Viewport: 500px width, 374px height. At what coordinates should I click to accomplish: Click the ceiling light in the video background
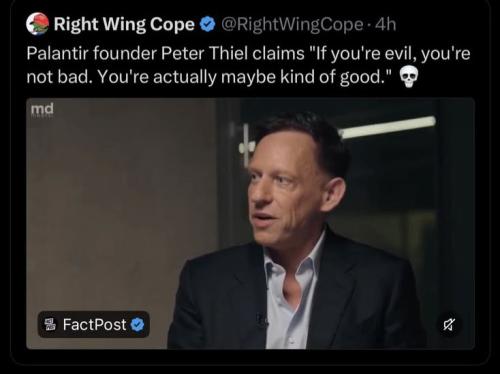(x=387, y=127)
